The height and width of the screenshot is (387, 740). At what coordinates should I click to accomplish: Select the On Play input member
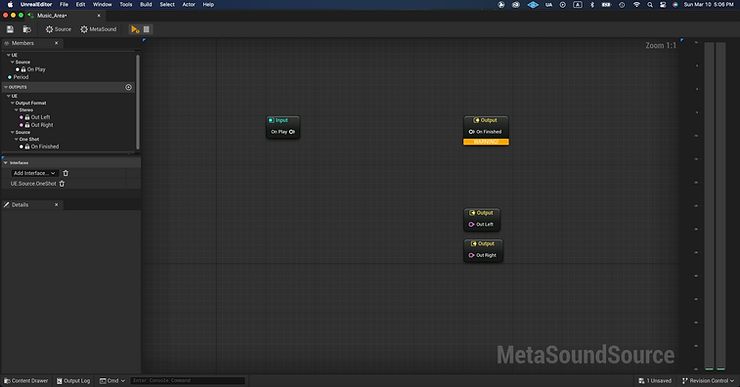click(36, 69)
